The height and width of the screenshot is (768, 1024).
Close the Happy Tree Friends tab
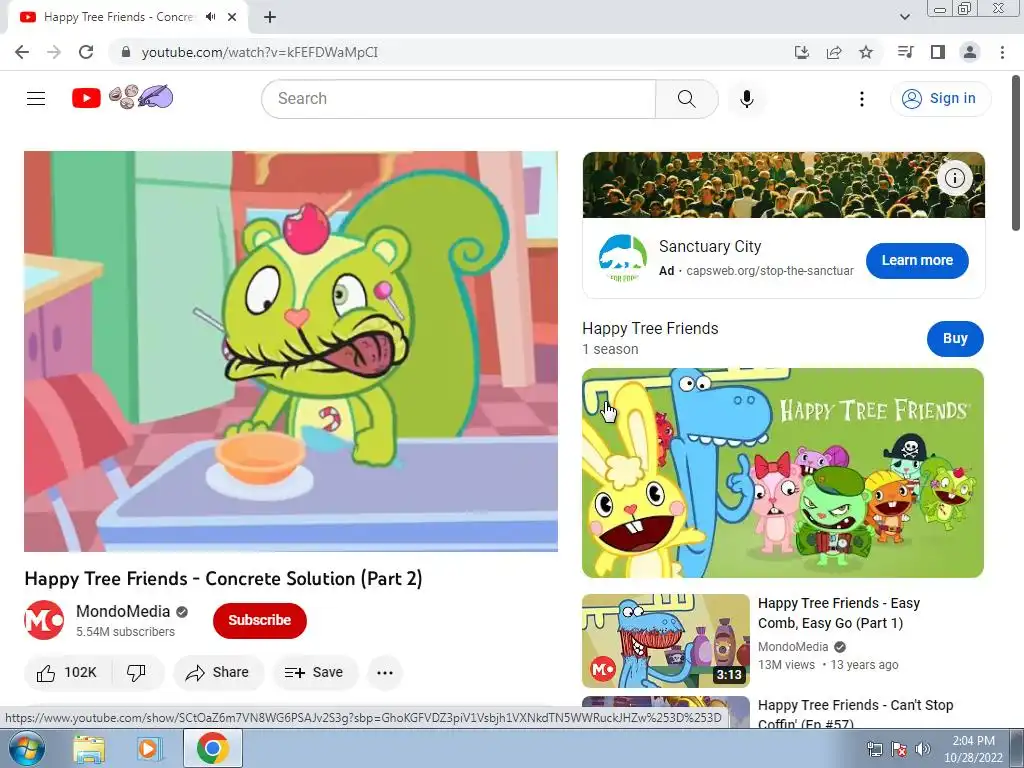coord(232,17)
